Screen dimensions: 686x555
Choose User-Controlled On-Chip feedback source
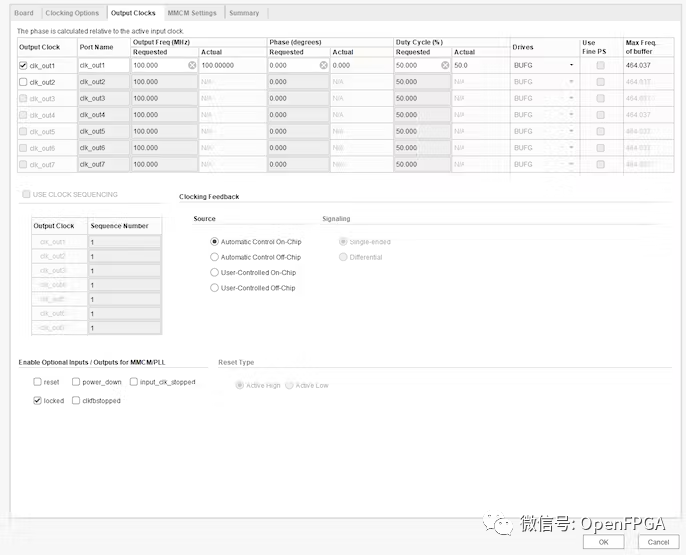tap(214, 272)
